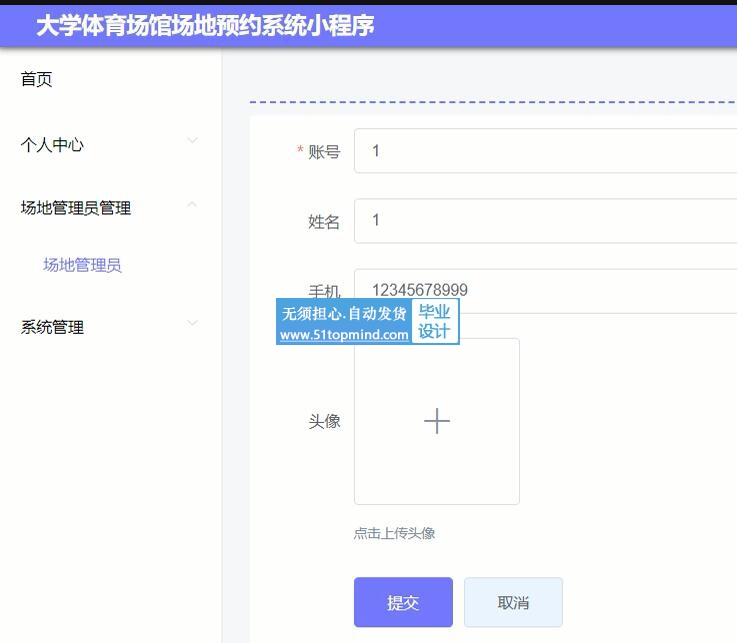Cancel editing with 取消 button
737x643 pixels.
(513, 602)
